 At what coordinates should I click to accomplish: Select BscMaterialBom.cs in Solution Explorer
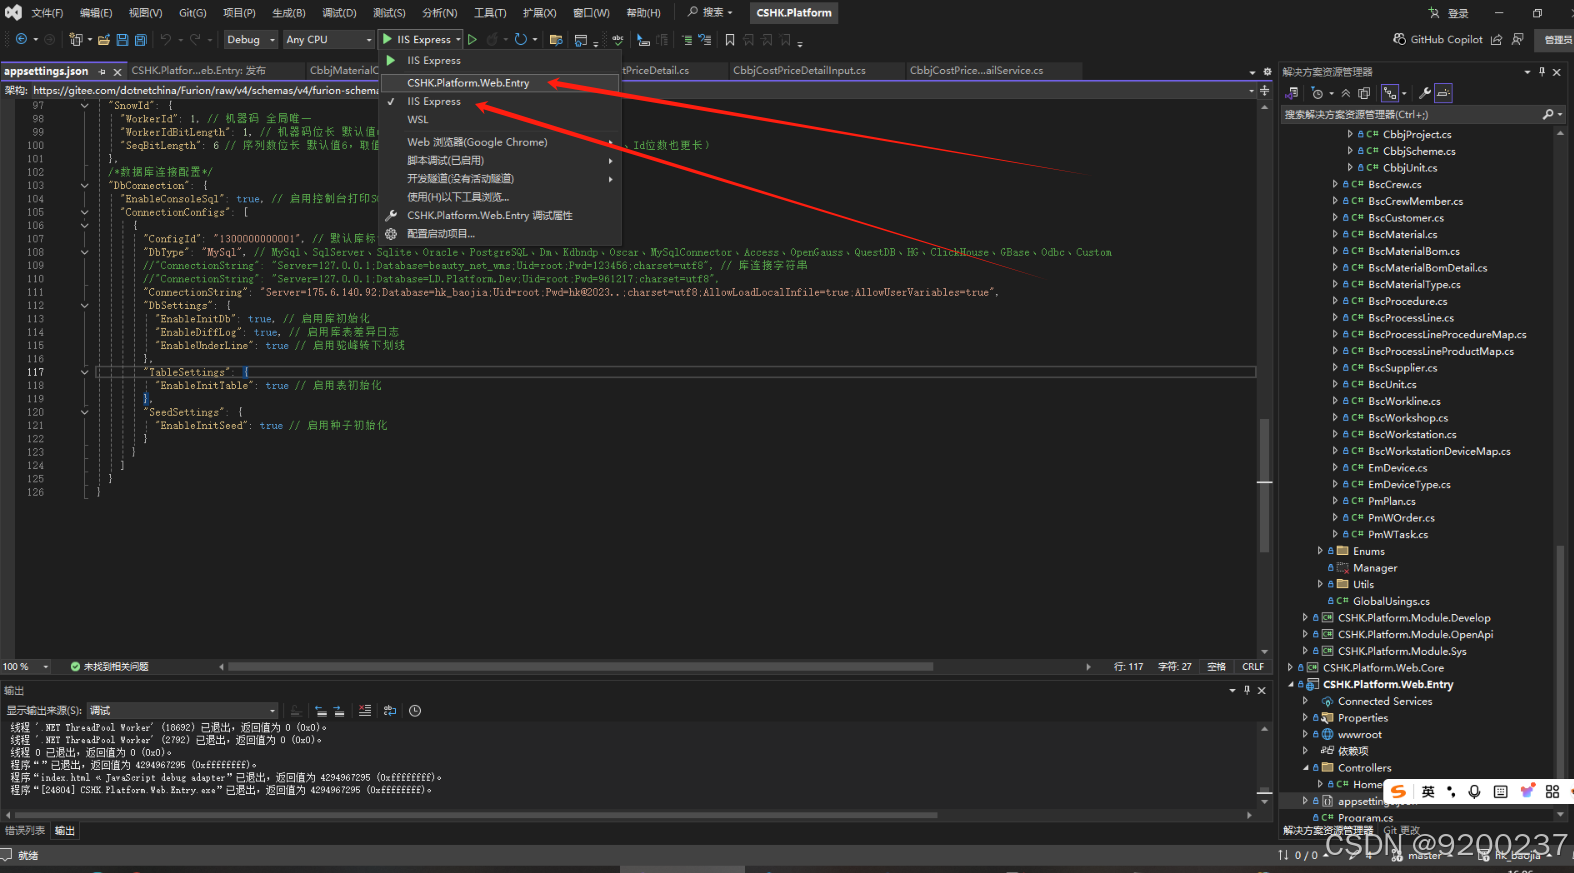click(1414, 251)
